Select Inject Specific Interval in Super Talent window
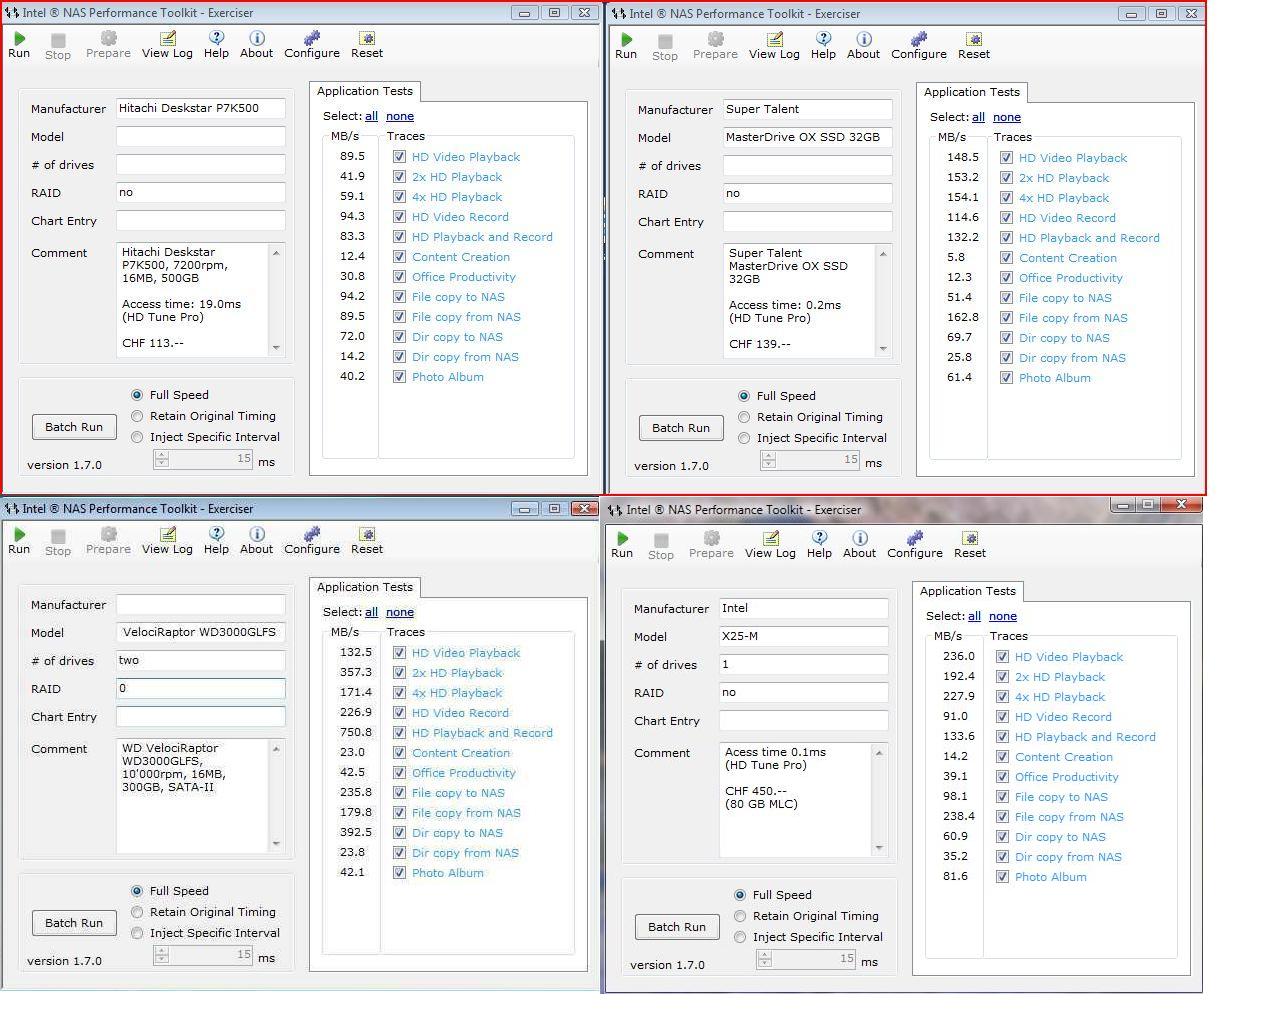The width and height of the screenshot is (1280, 1024). tap(744, 438)
